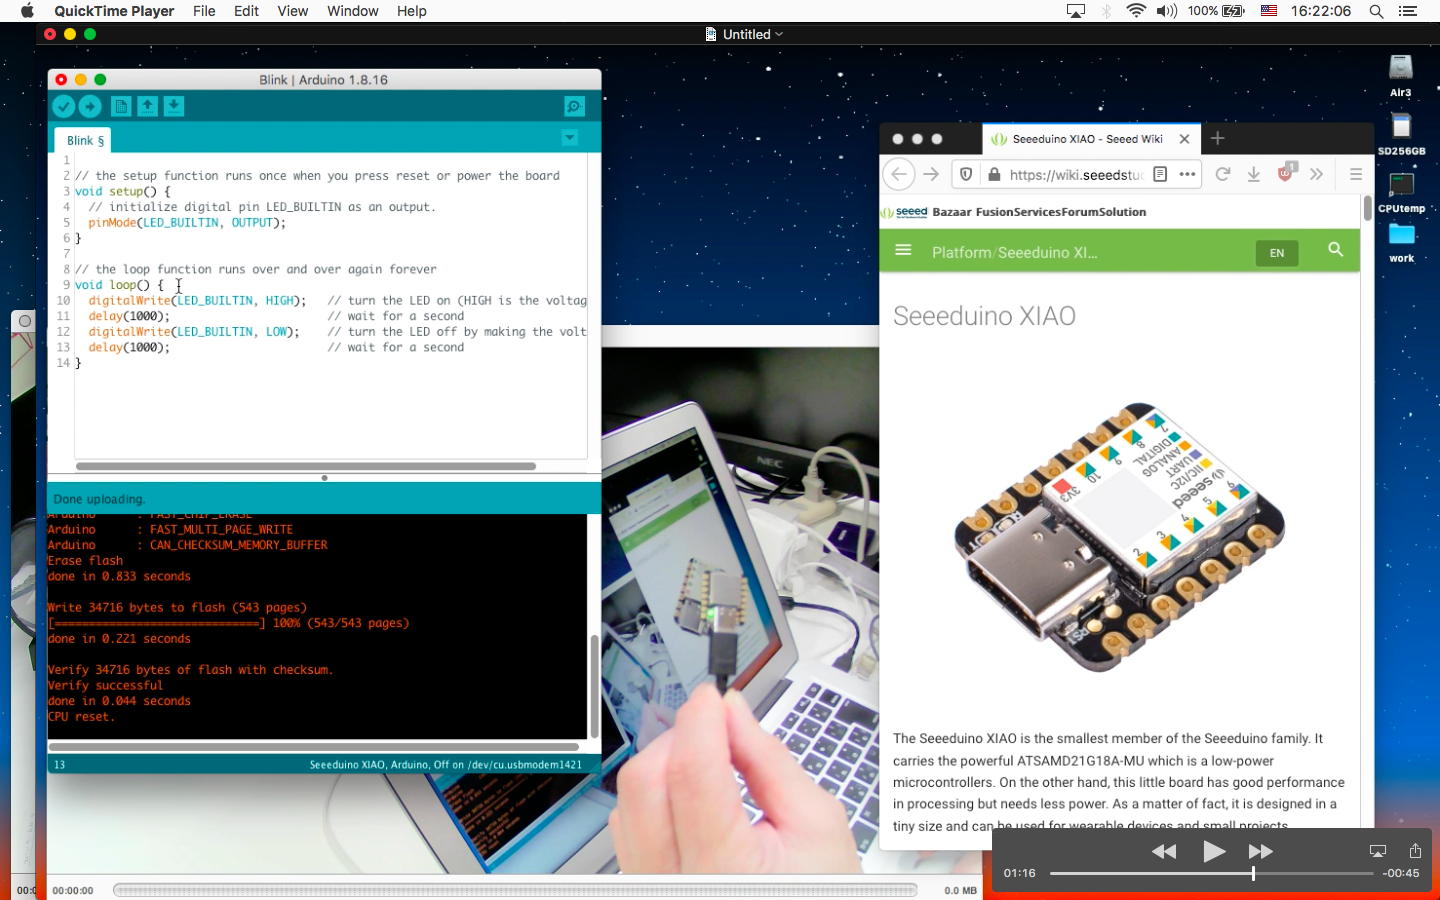Open the Help menu
Image resolution: width=1440 pixels, height=900 pixels.
coord(411,11)
